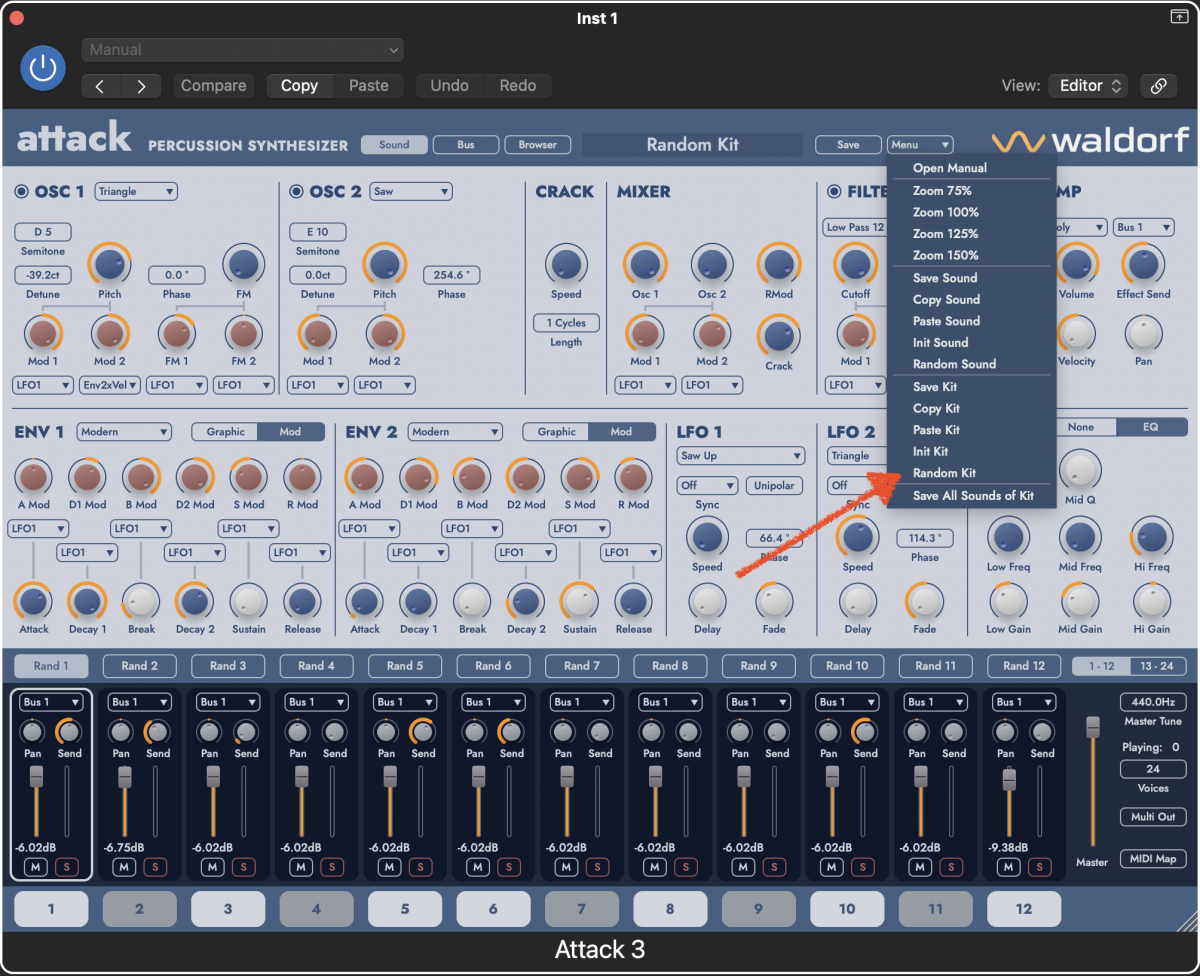The image size is (1200, 976).
Task: Click the Compare button
Action: point(213,86)
